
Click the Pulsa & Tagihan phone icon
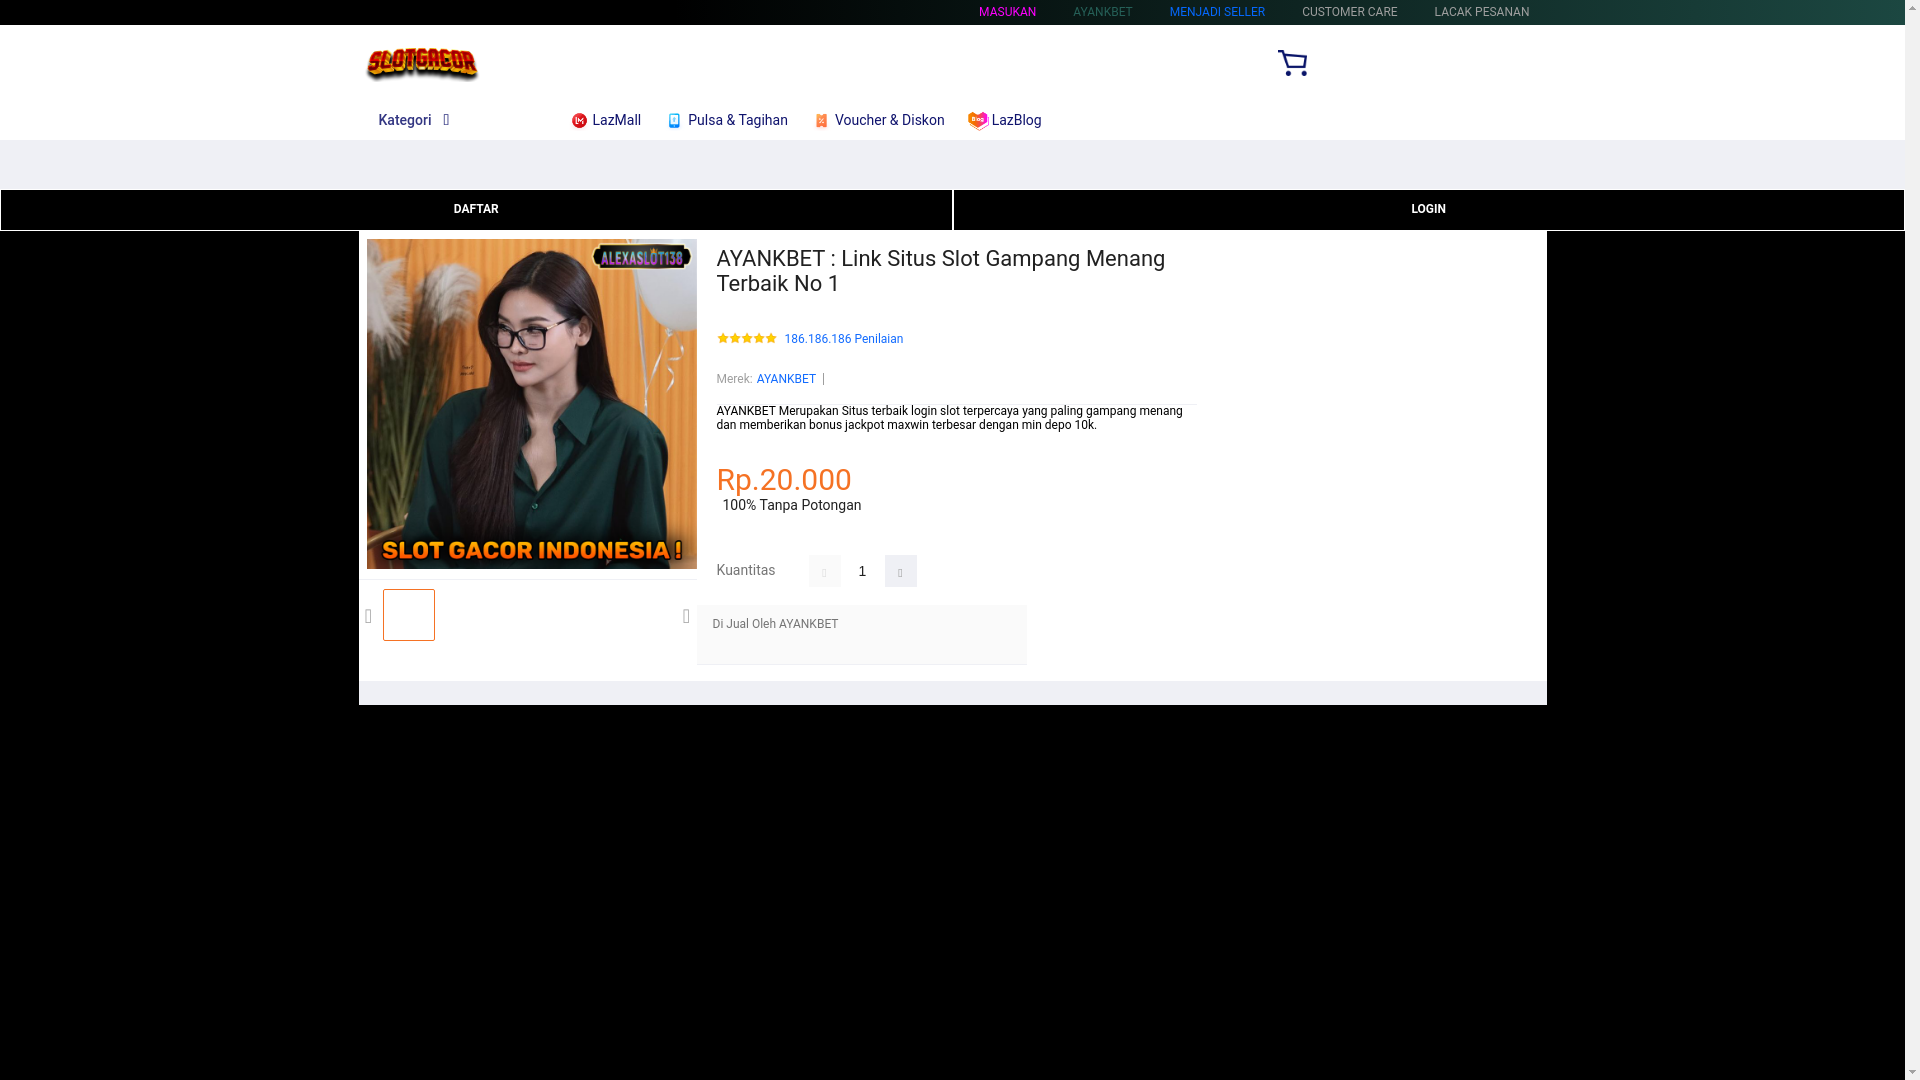point(674,121)
